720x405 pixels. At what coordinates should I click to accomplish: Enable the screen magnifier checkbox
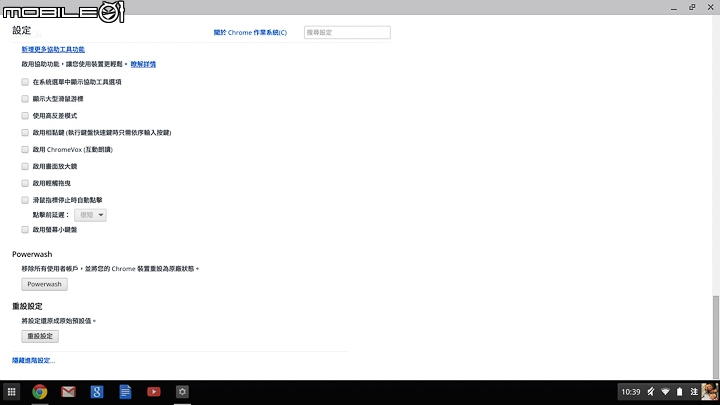tap(25, 166)
